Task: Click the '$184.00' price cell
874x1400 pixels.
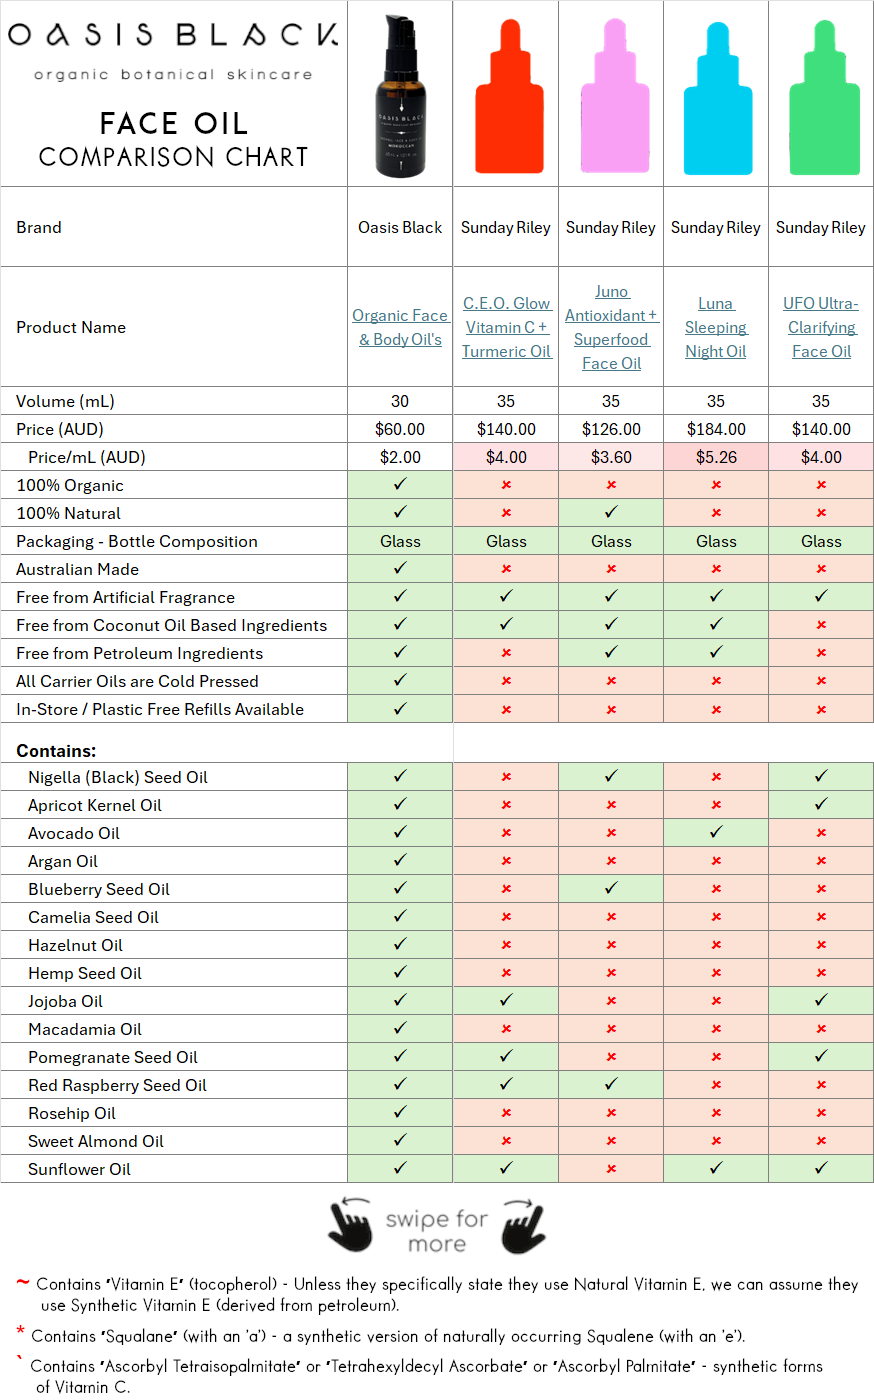Action: (716, 429)
